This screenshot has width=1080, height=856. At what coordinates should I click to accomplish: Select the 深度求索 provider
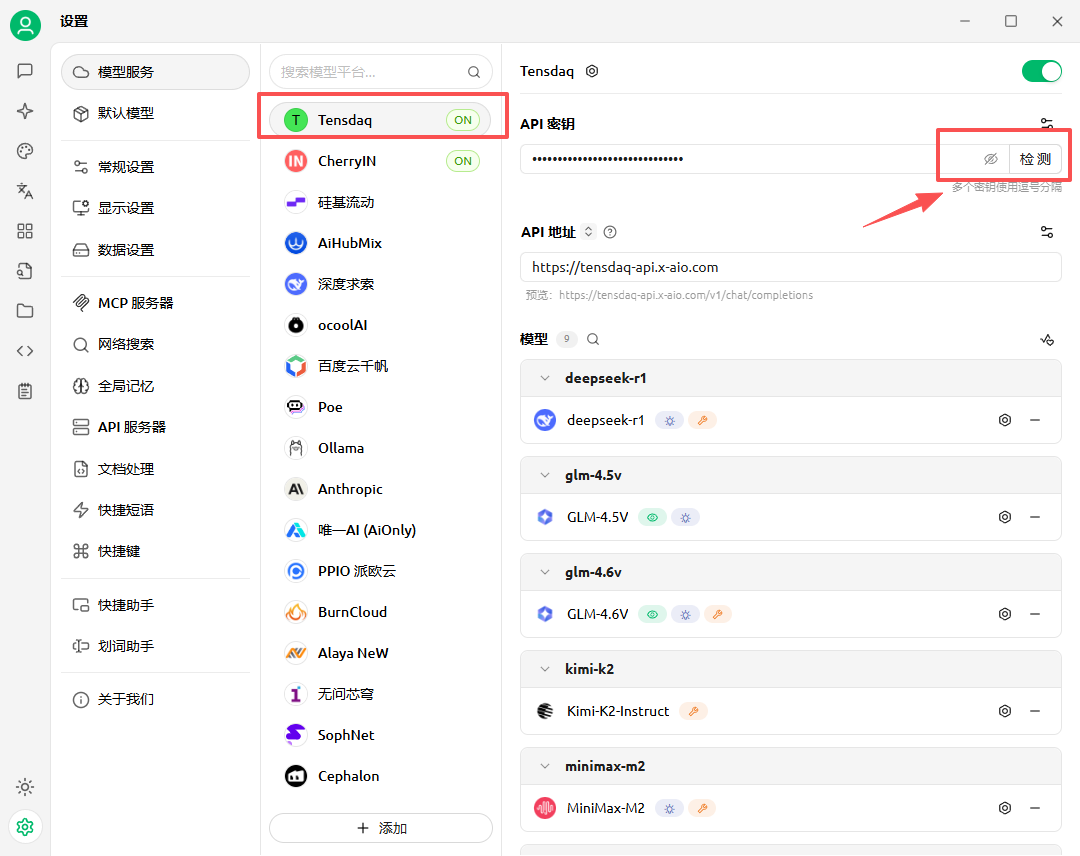(x=381, y=284)
